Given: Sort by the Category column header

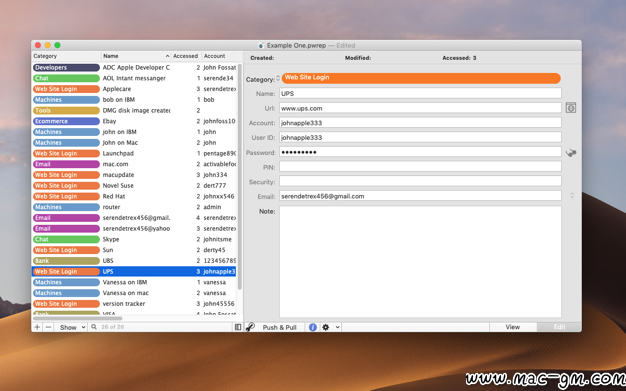Looking at the screenshot, I should (66, 56).
